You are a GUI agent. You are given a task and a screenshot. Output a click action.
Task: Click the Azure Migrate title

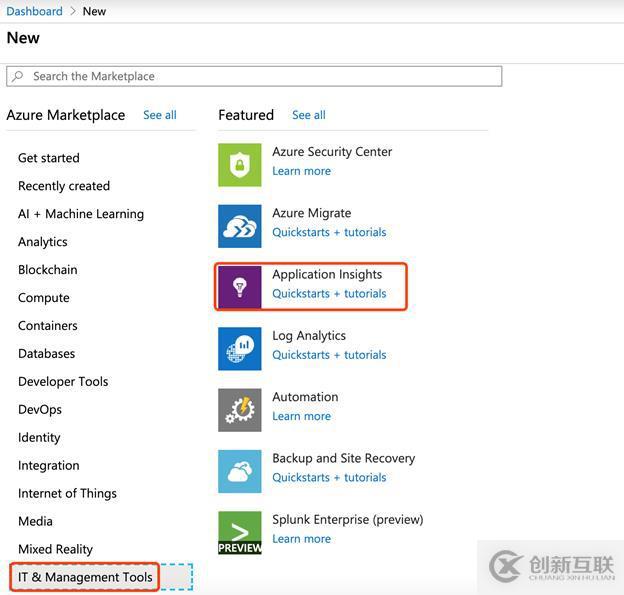click(x=312, y=213)
